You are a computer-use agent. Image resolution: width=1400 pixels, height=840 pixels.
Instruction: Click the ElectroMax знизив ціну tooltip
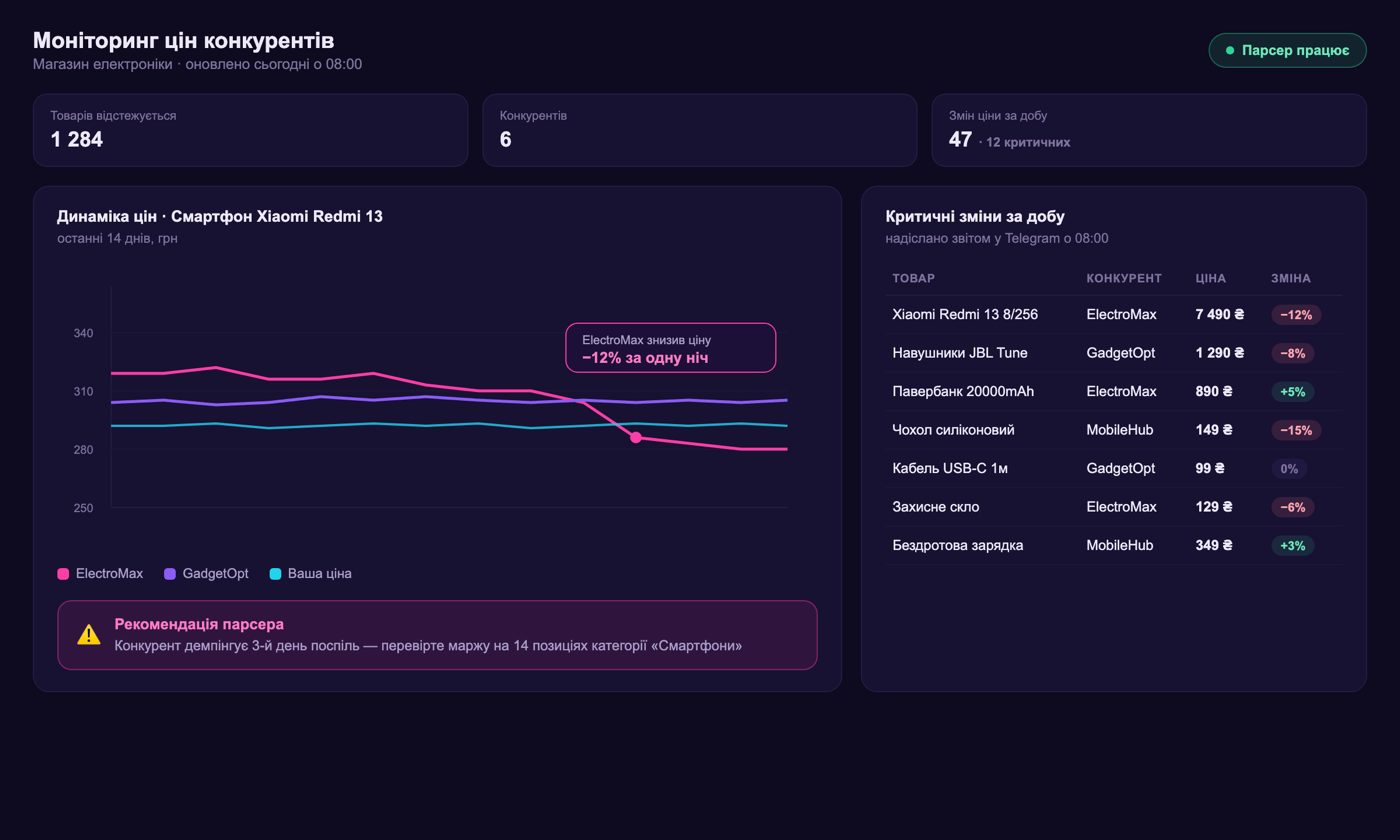pos(671,348)
